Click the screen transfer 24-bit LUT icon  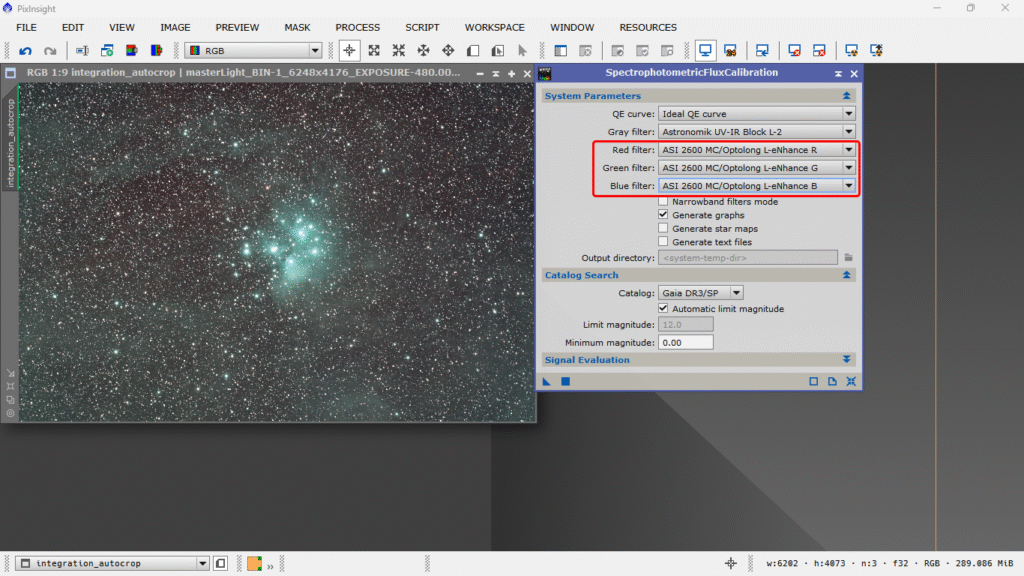click(730, 50)
